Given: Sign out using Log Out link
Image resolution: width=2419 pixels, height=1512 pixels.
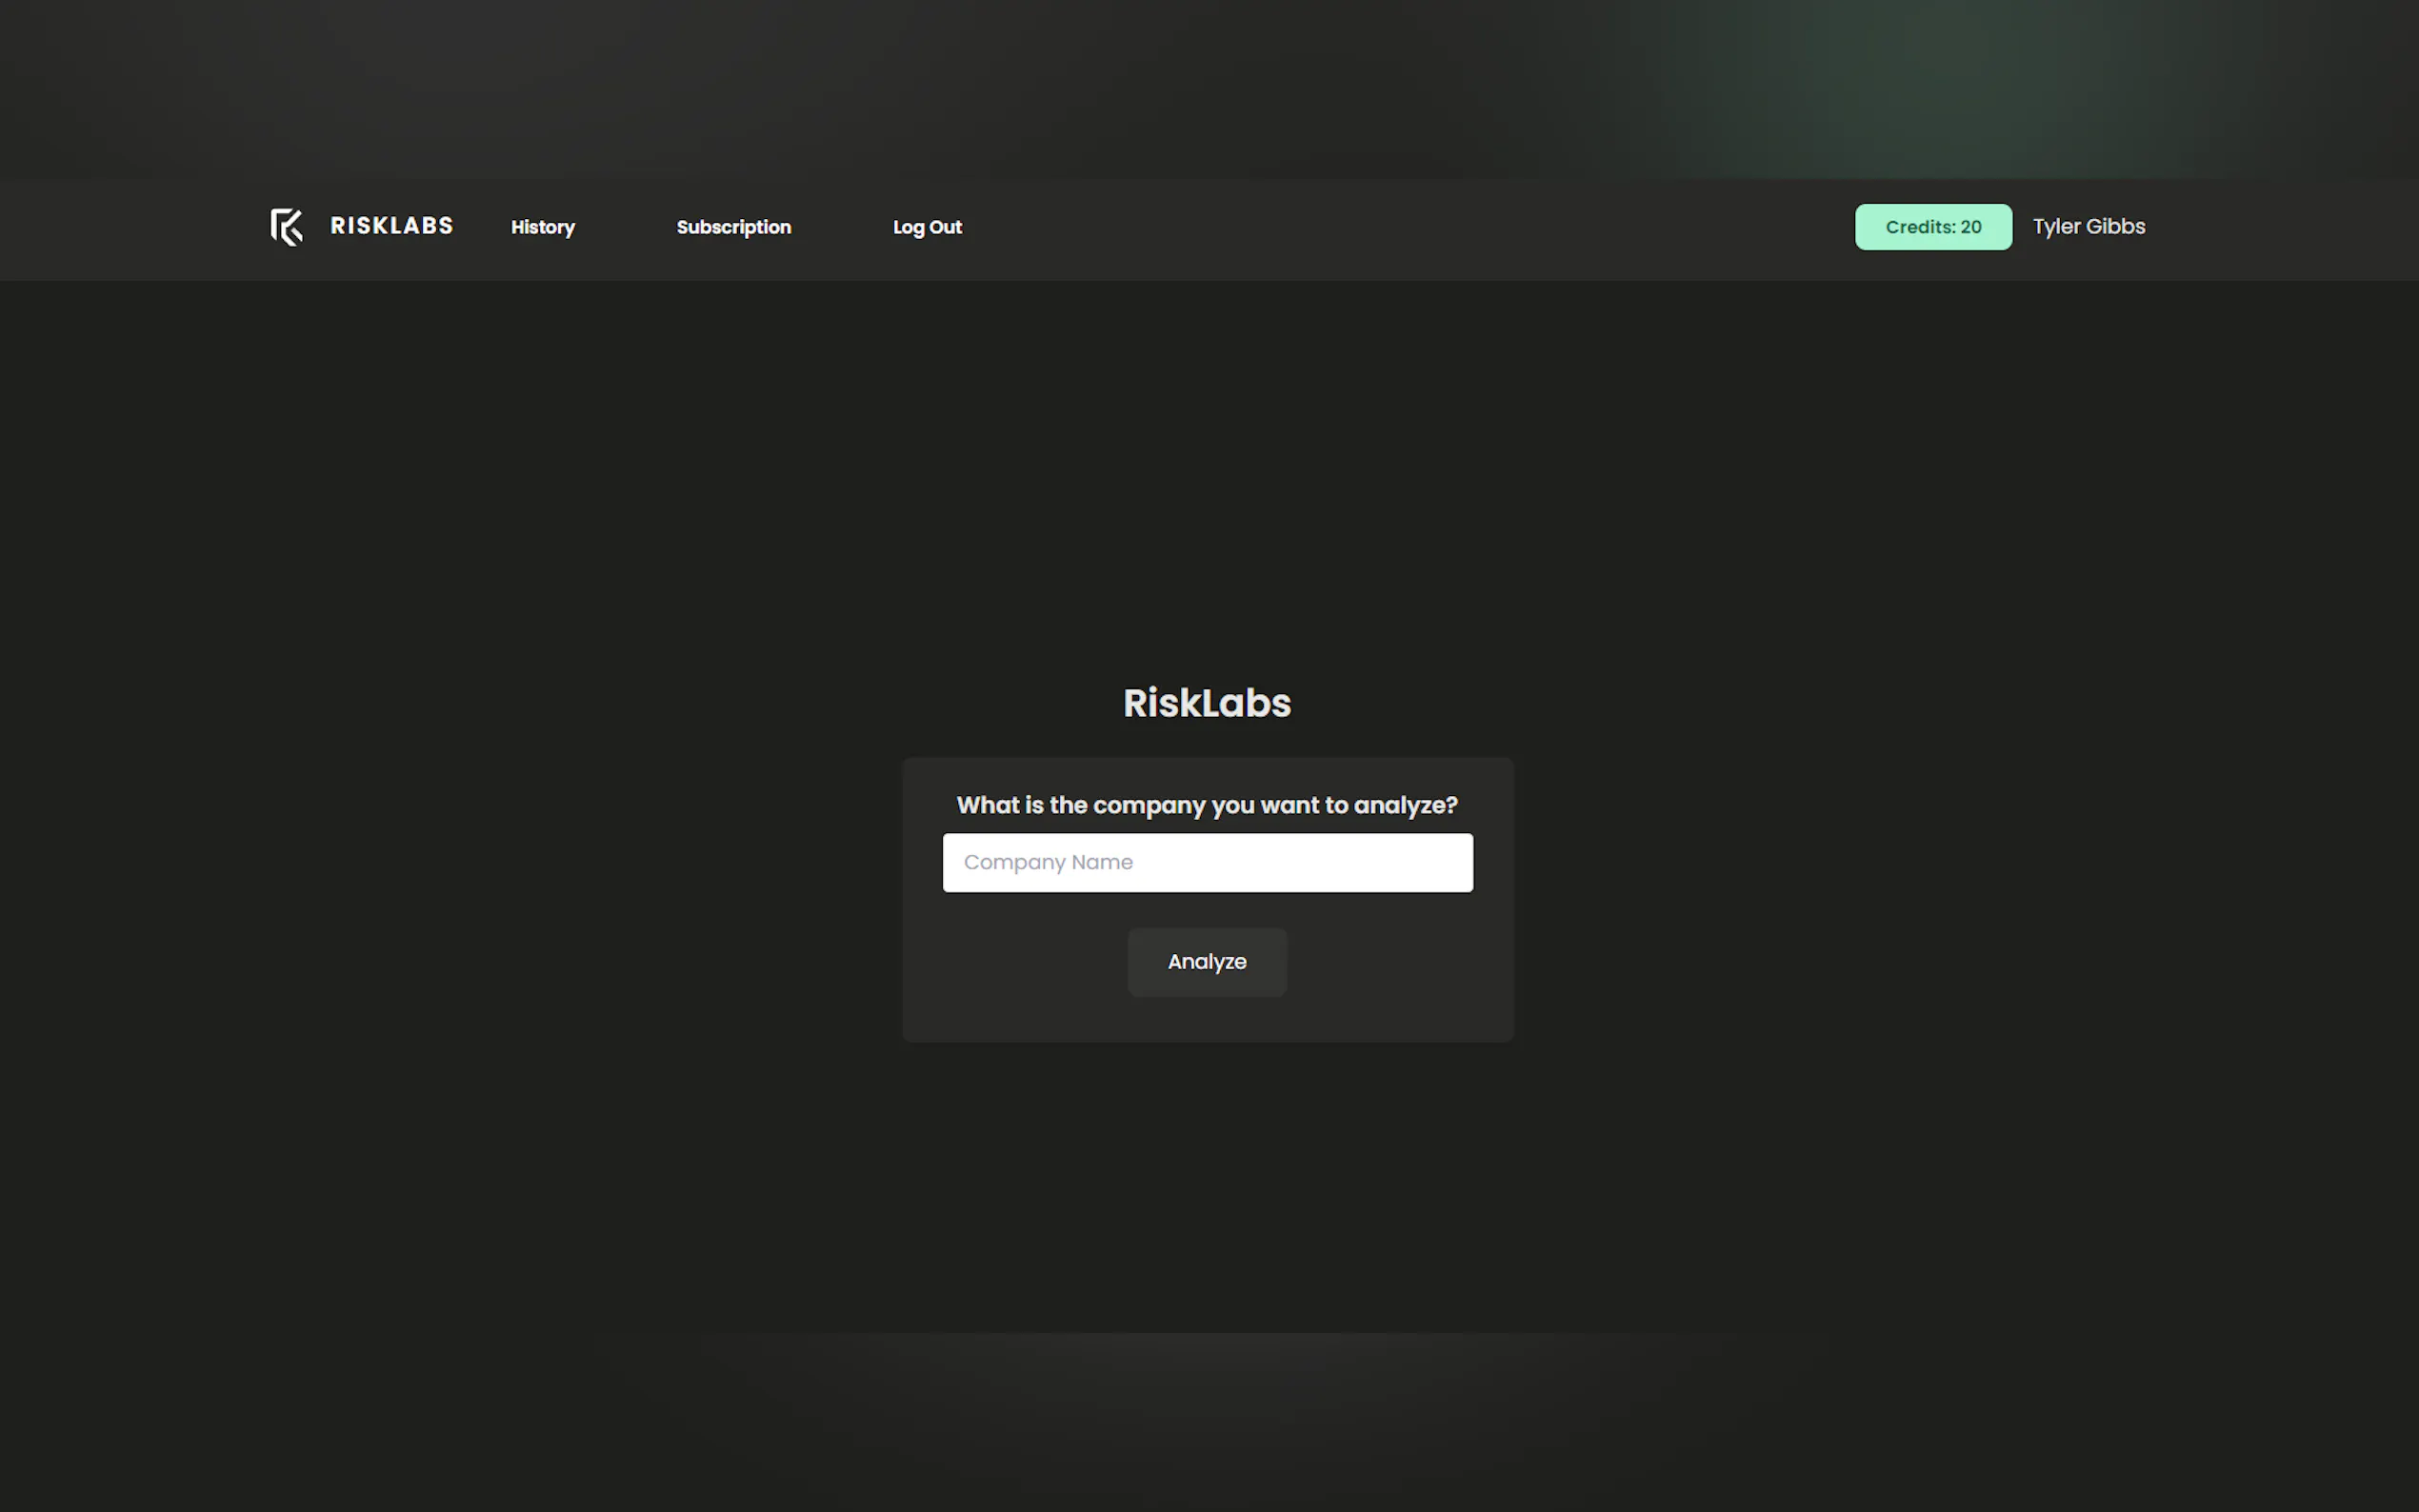Looking at the screenshot, I should point(926,227).
